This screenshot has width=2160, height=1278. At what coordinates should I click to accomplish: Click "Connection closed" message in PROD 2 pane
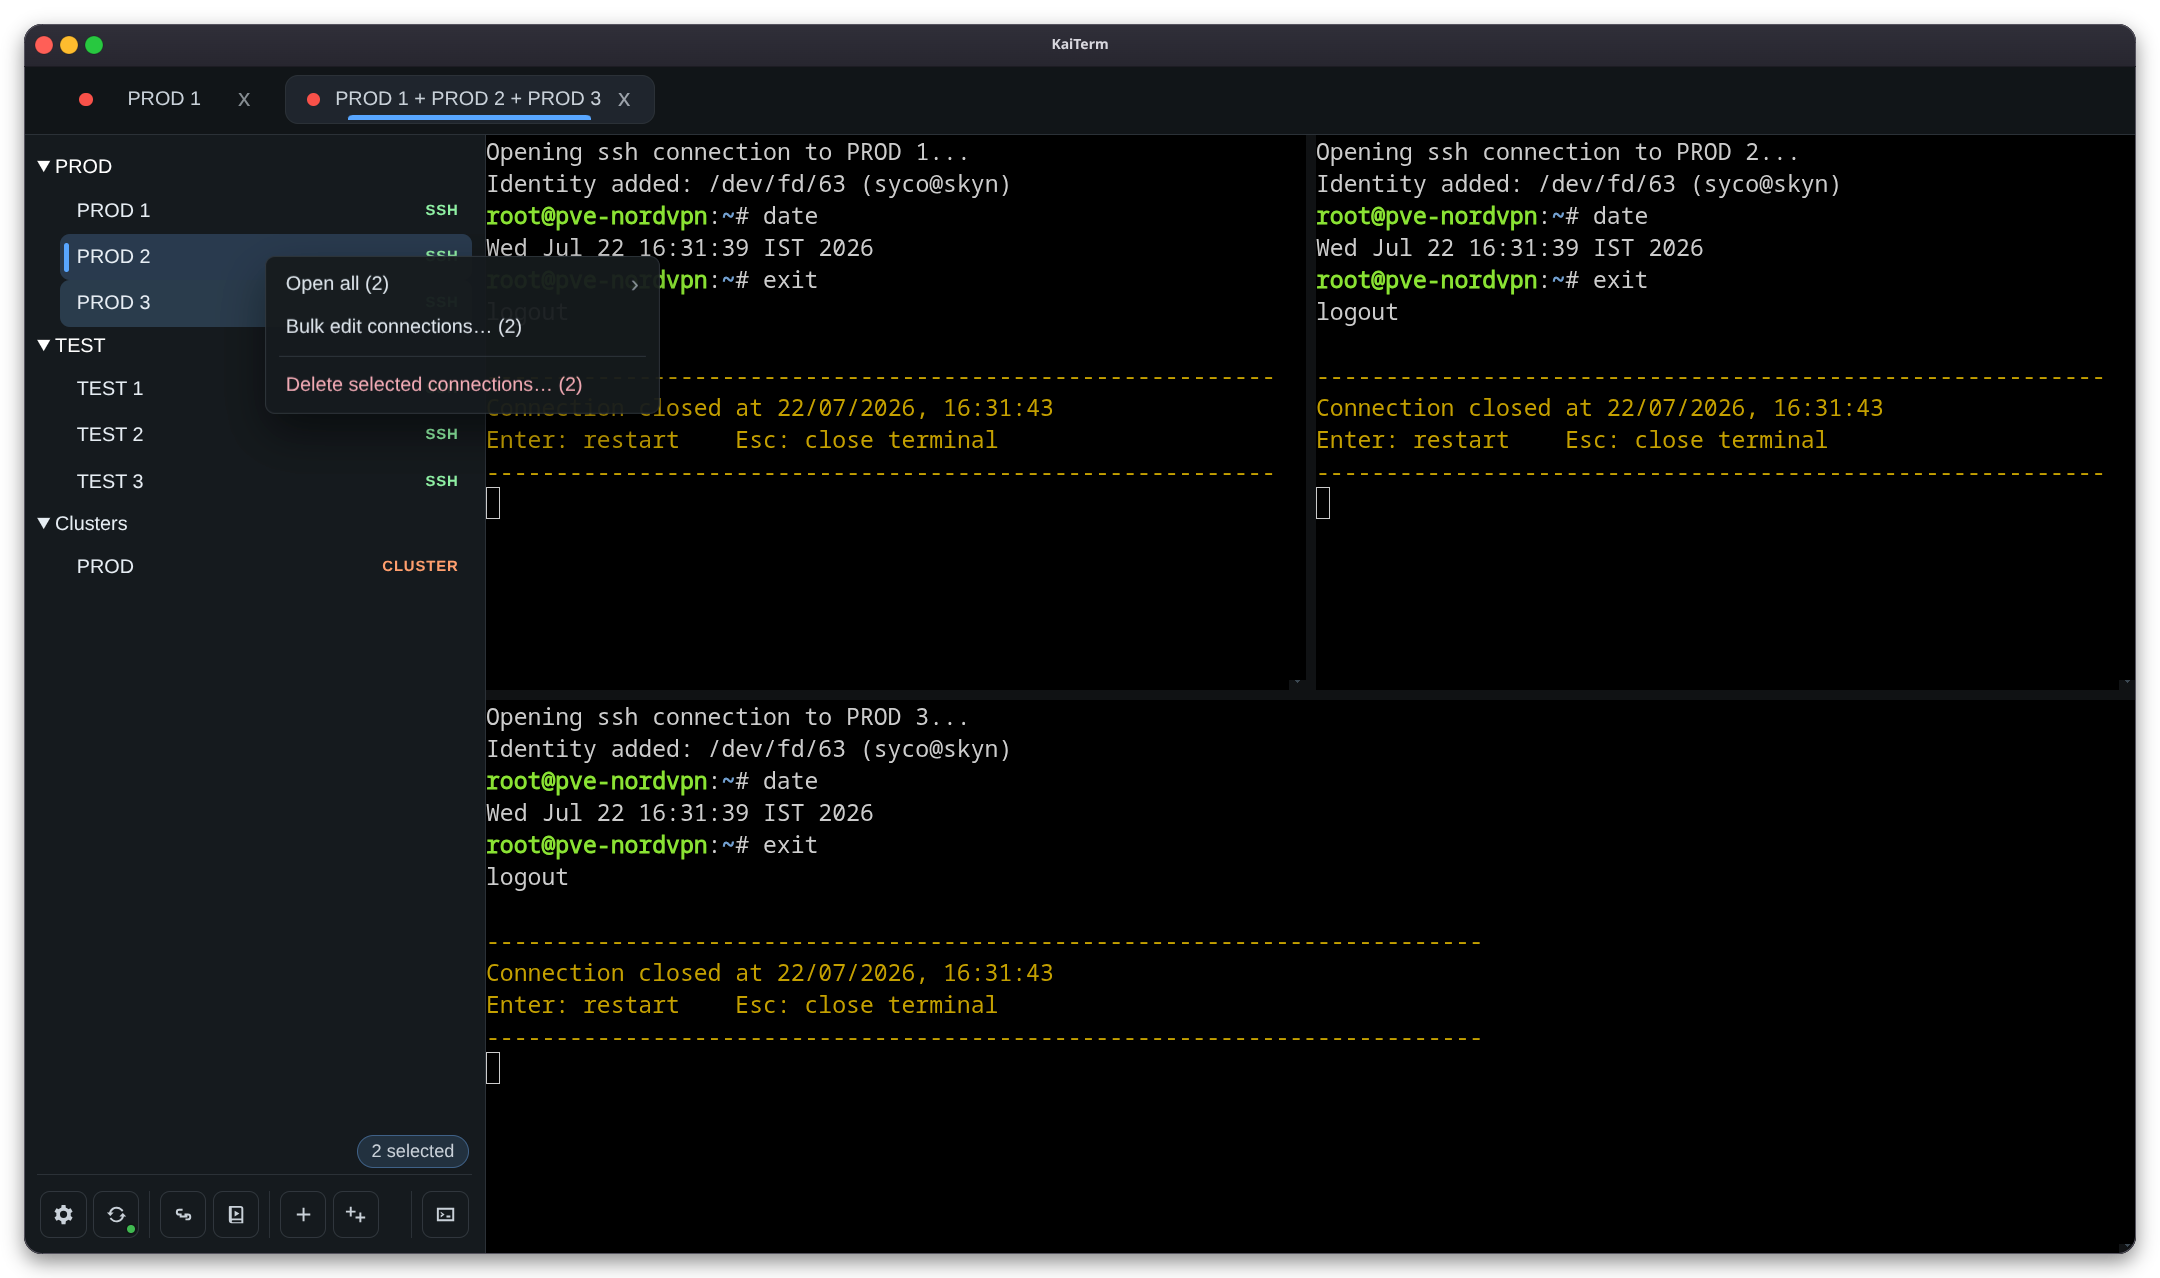pos(1599,408)
